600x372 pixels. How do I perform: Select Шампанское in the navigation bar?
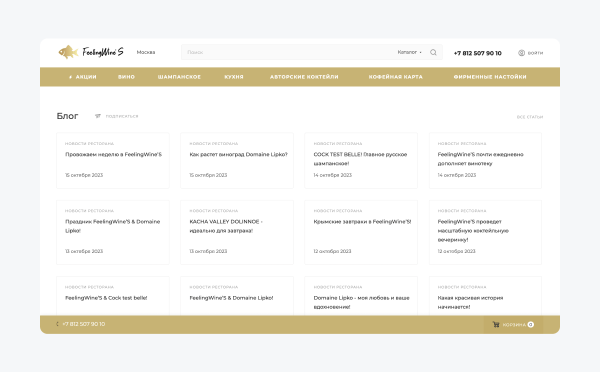click(x=179, y=77)
